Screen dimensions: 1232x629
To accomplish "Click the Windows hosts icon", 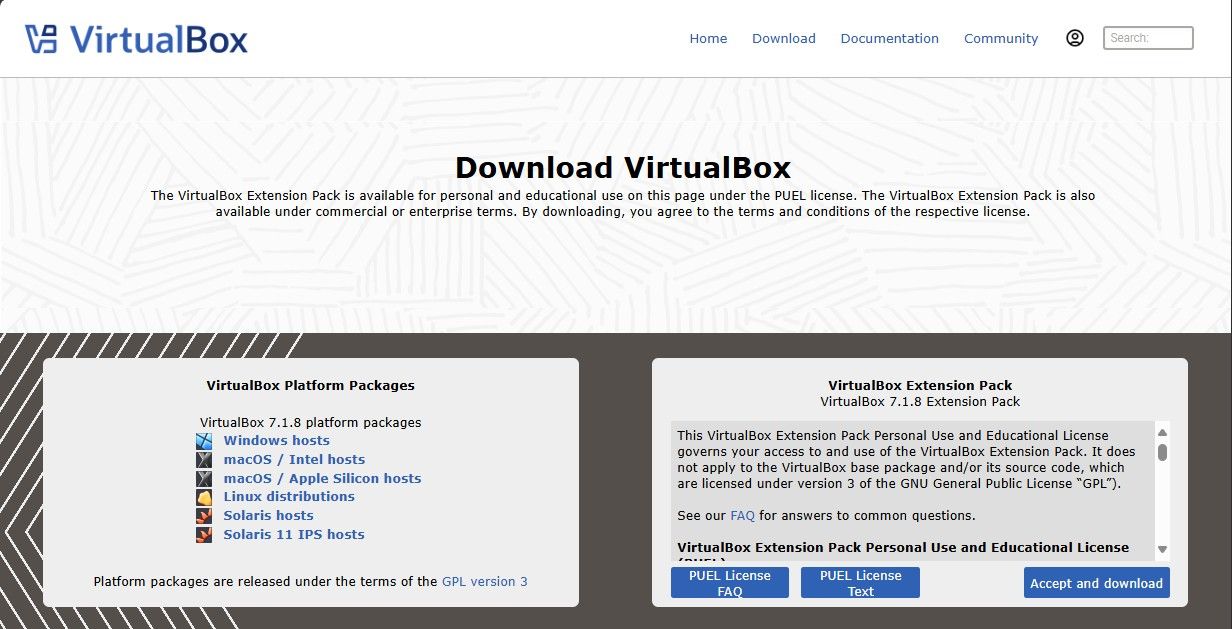I will click(x=204, y=441).
